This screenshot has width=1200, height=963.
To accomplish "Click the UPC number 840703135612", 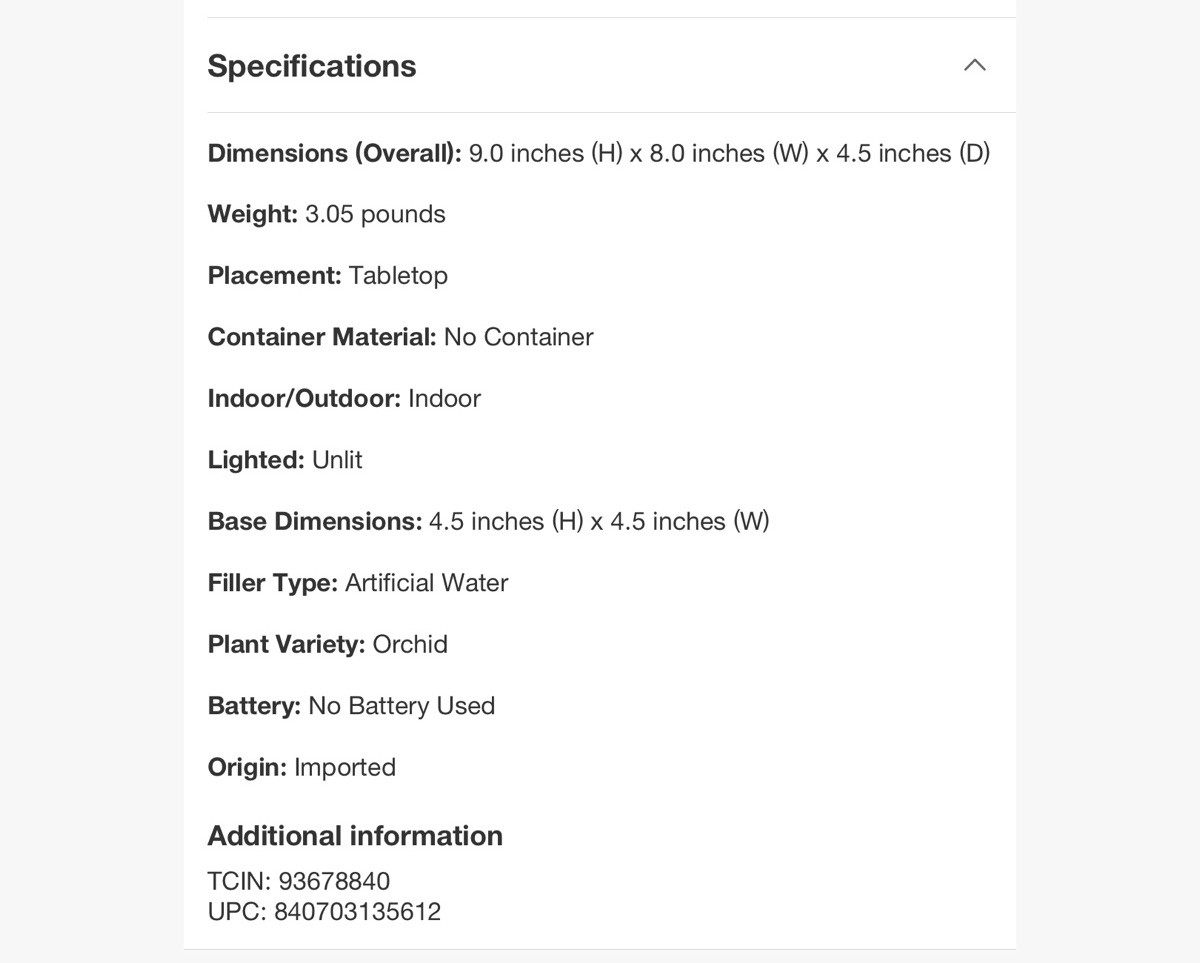I will click(x=357, y=911).
